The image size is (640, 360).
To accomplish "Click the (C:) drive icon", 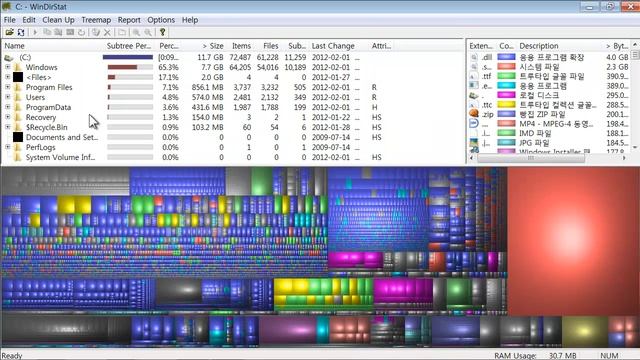I will 9,58.
